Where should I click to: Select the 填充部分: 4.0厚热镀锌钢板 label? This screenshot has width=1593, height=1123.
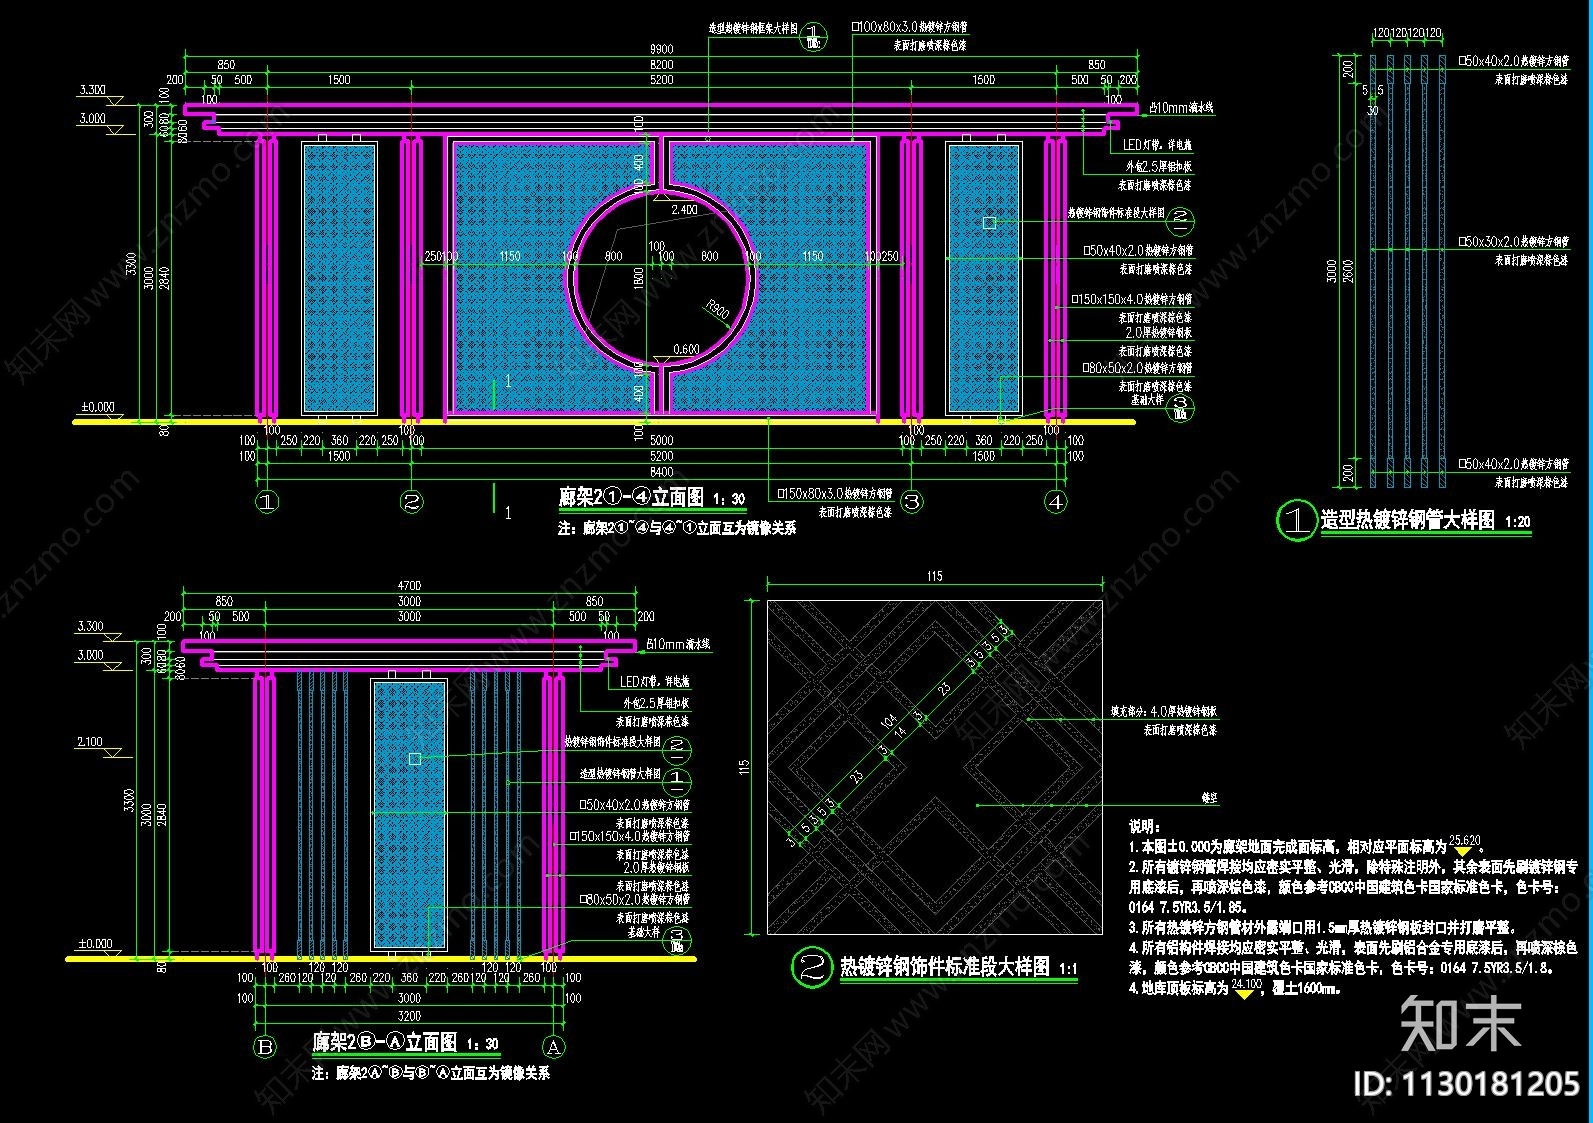[1164, 712]
